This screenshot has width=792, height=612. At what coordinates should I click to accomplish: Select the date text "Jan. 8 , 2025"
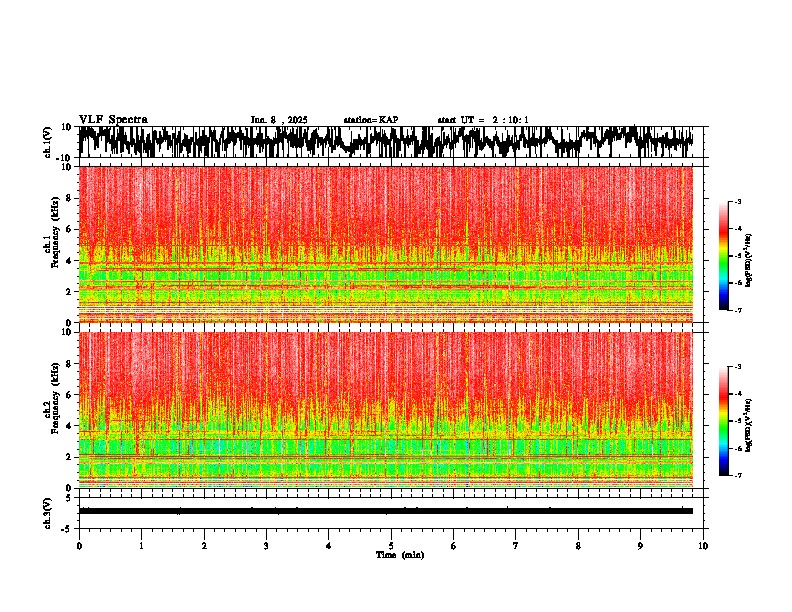(279, 120)
